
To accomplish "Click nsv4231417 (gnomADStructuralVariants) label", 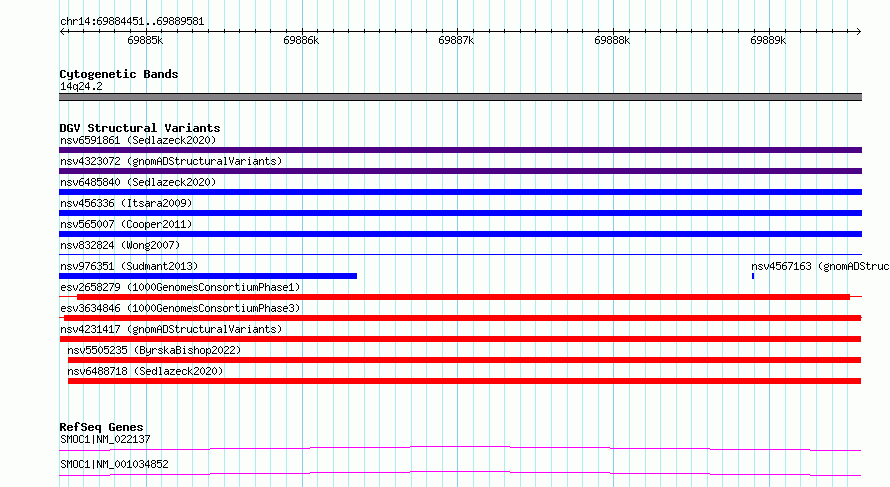I will [x=171, y=329].
